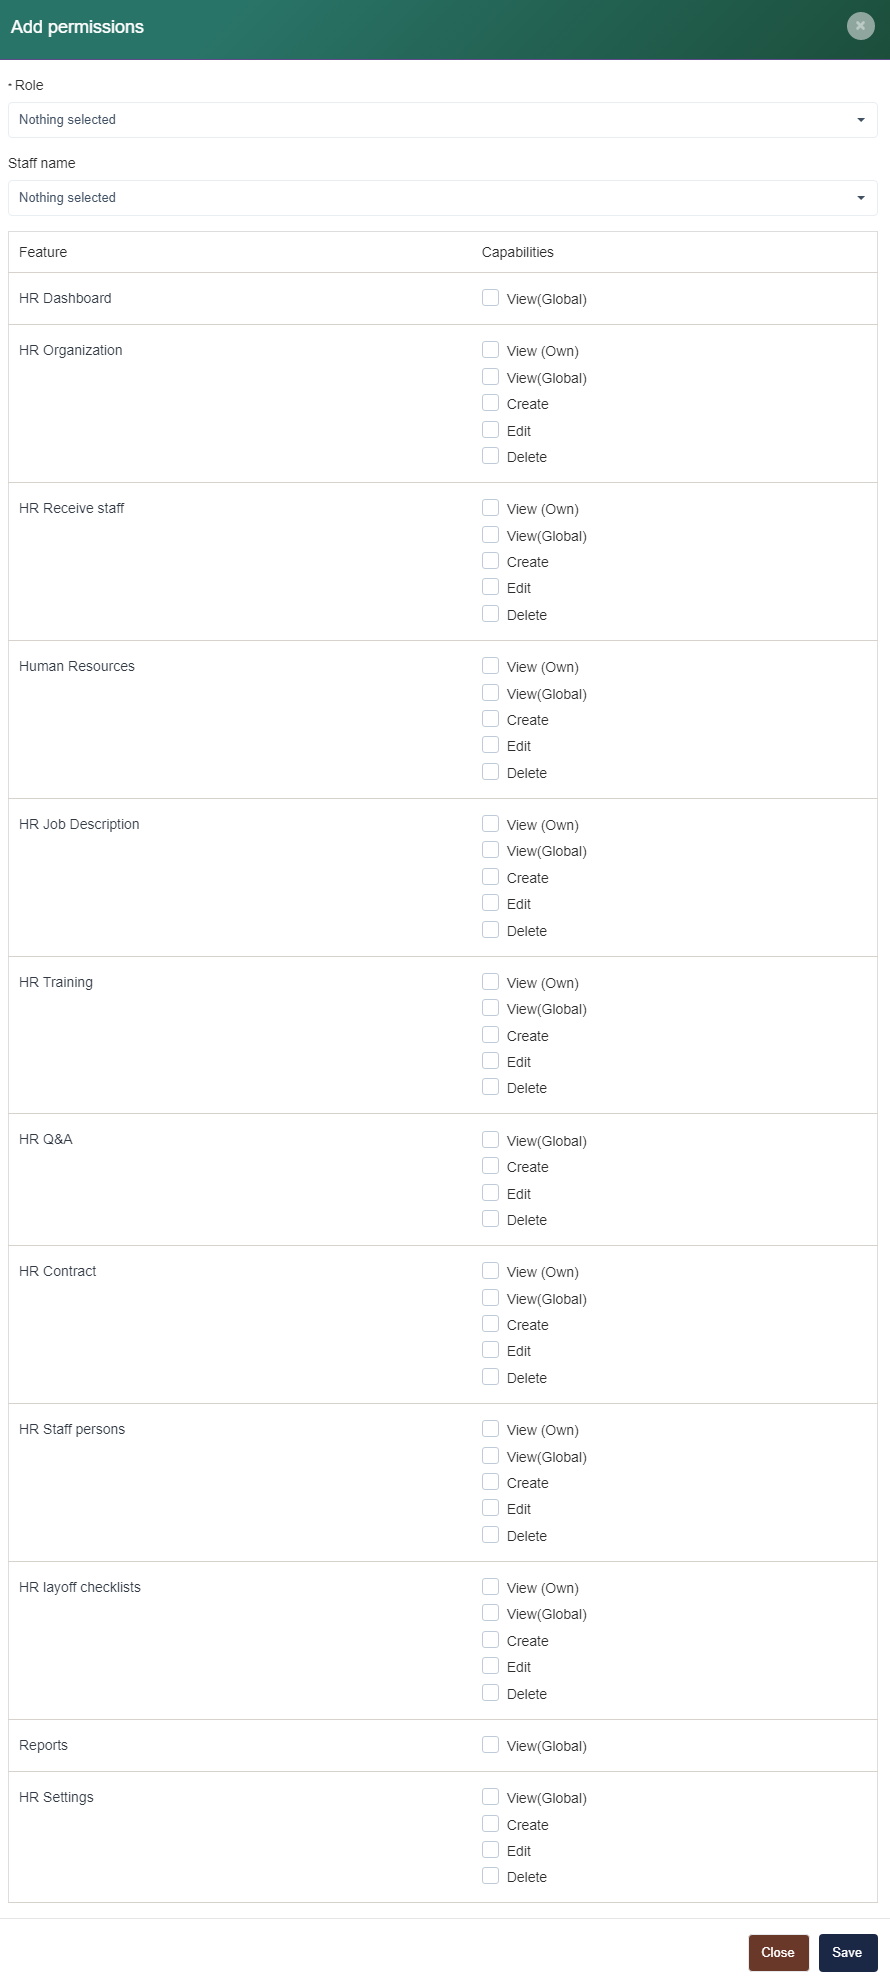This screenshot has height=1977, width=890.
Task: Check View (Own) under HR Organization
Action: coord(491,350)
